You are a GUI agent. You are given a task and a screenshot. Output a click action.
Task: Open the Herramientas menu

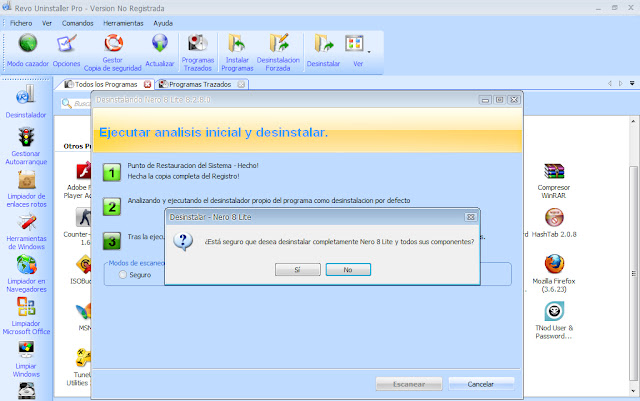coord(123,23)
